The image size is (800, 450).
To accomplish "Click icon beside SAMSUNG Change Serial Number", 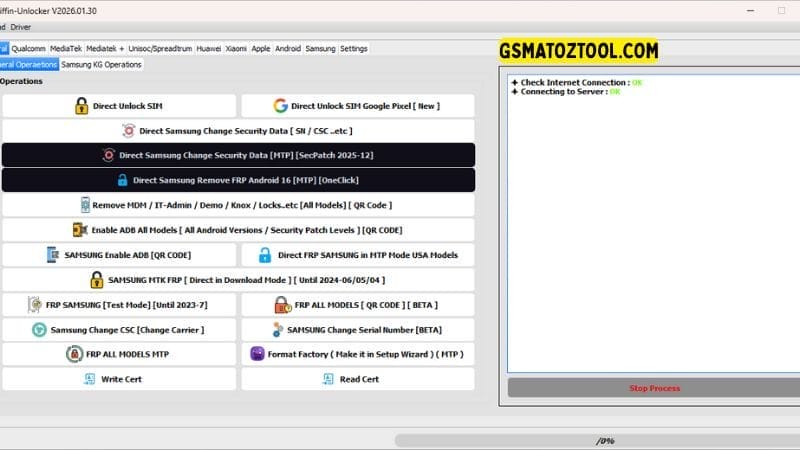I will [277, 330].
